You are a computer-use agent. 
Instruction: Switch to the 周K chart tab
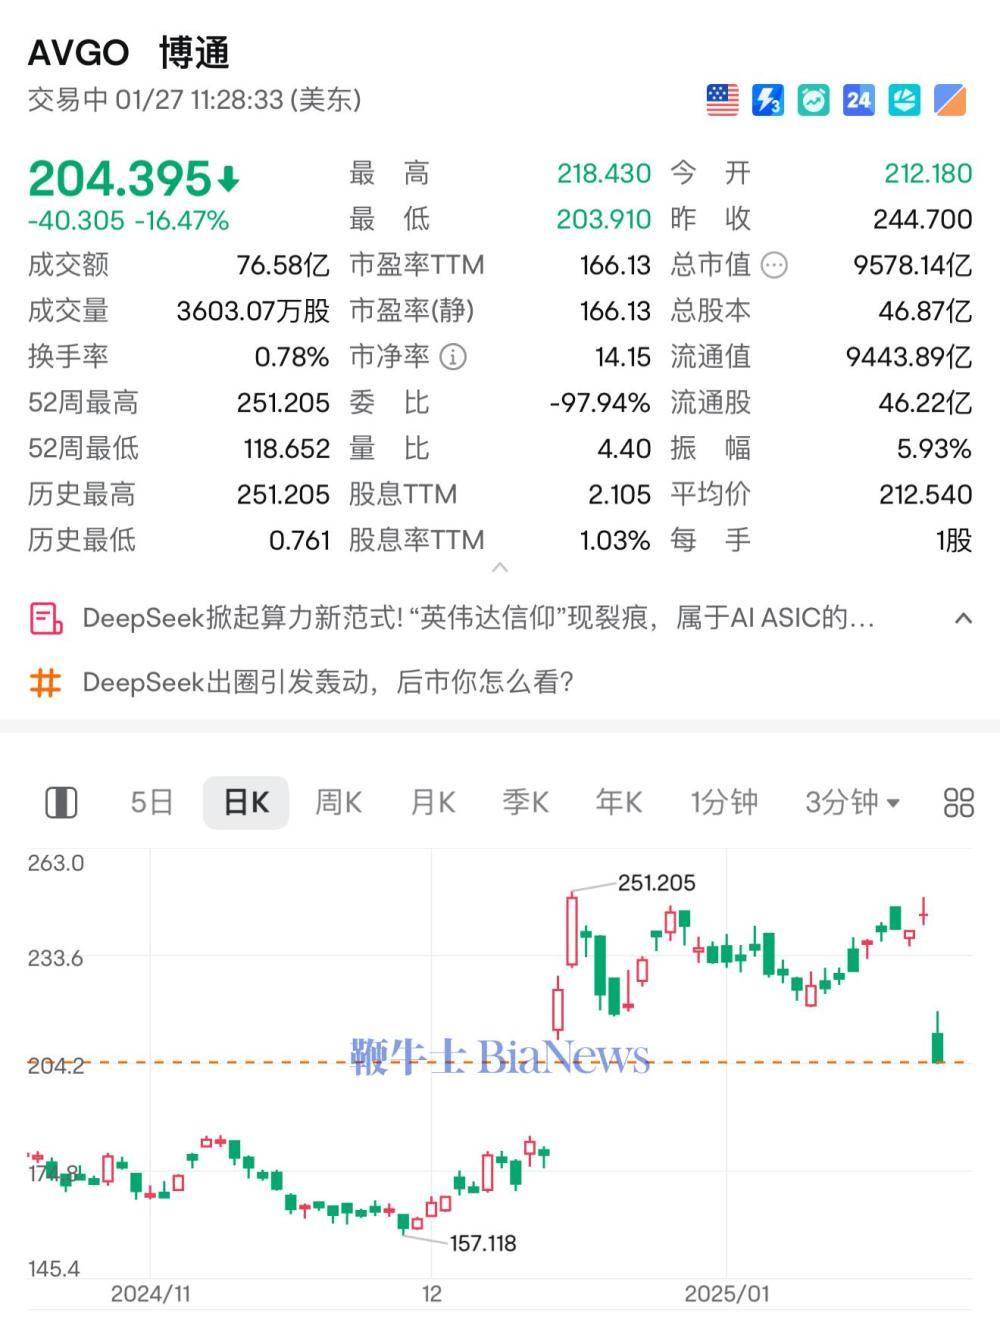tap(338, 802)
